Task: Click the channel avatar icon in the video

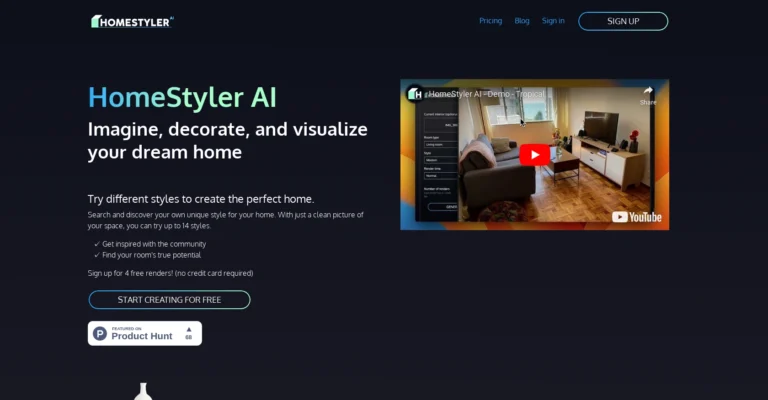Action: [414, 93]
